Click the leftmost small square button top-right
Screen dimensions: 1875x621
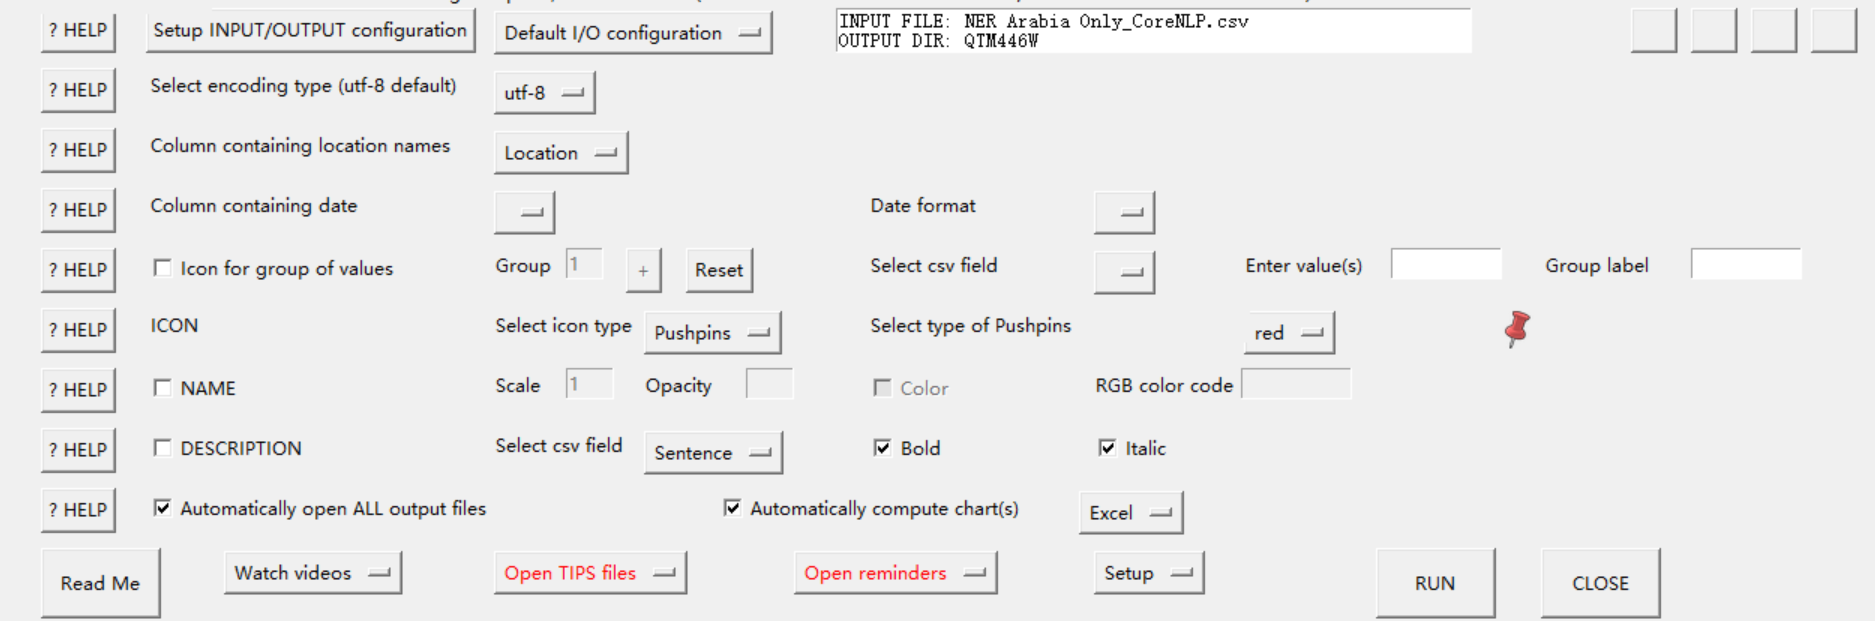1652,31
